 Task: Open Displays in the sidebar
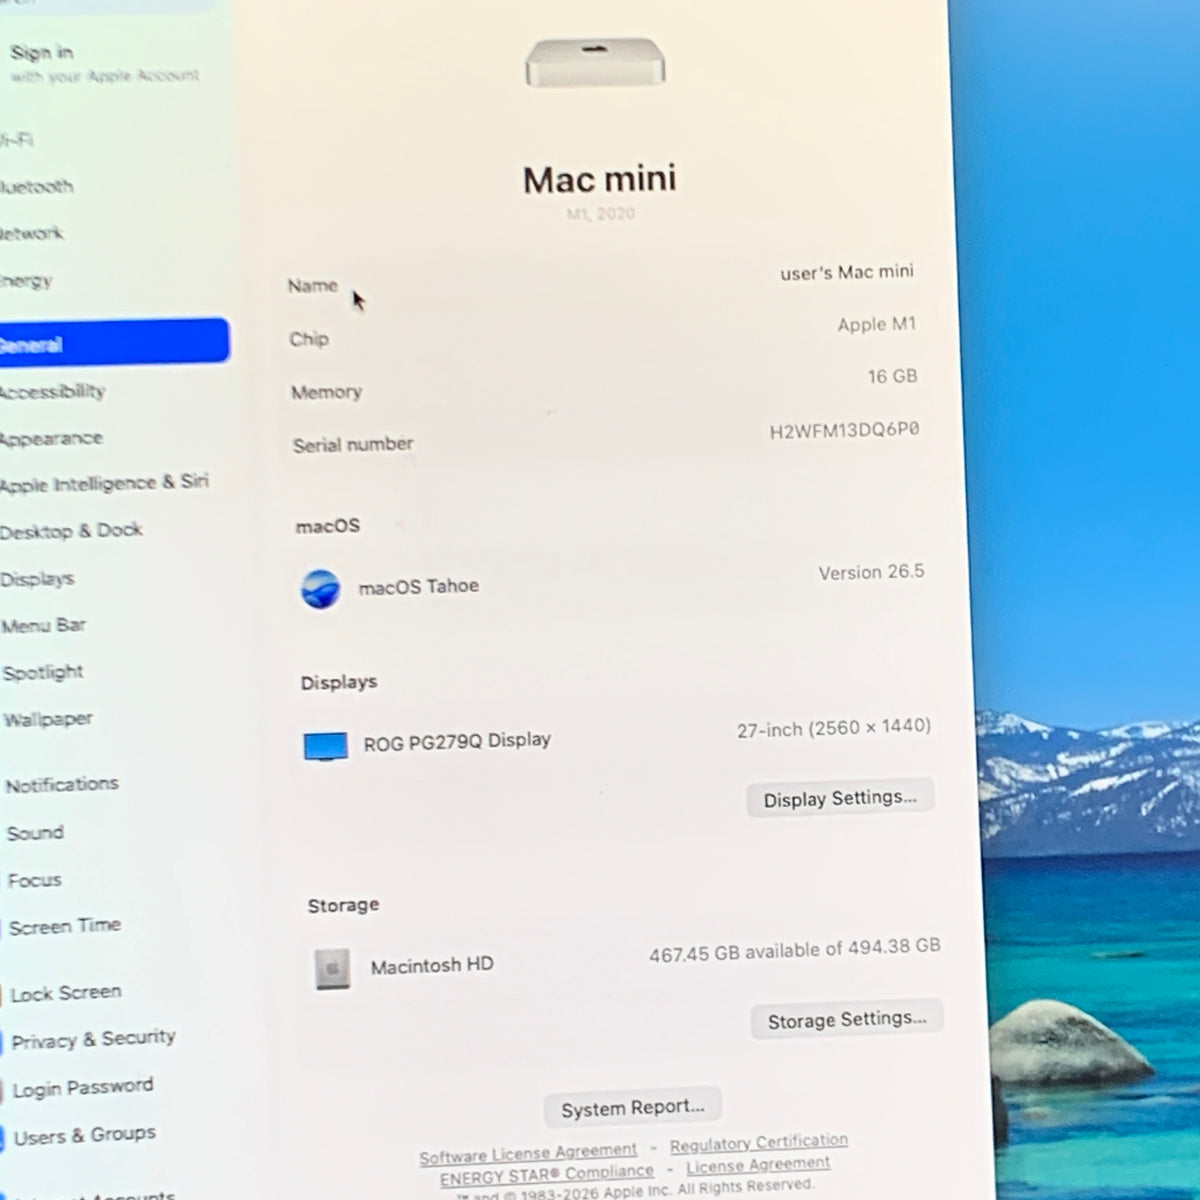pos(37,579)
